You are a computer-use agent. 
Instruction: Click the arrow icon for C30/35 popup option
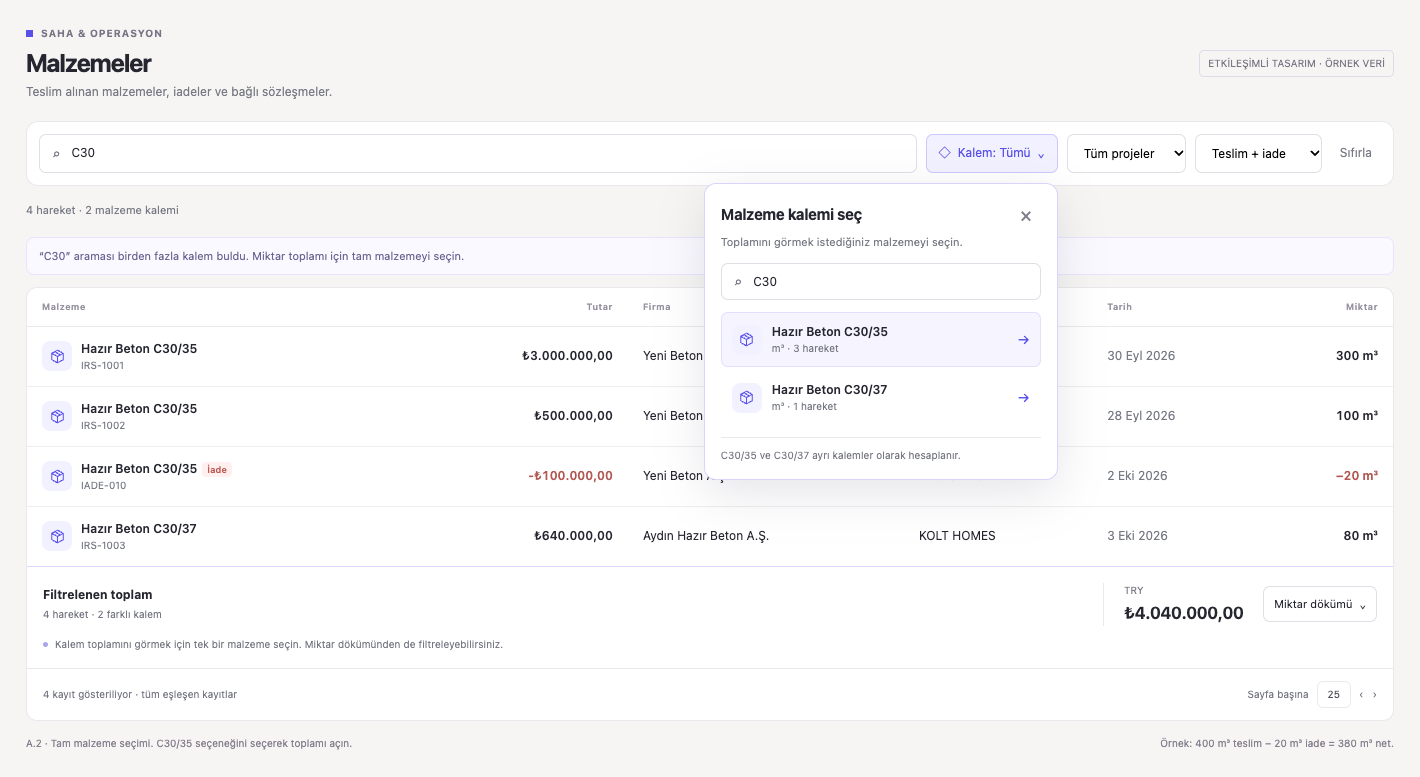coord(1023,340)
